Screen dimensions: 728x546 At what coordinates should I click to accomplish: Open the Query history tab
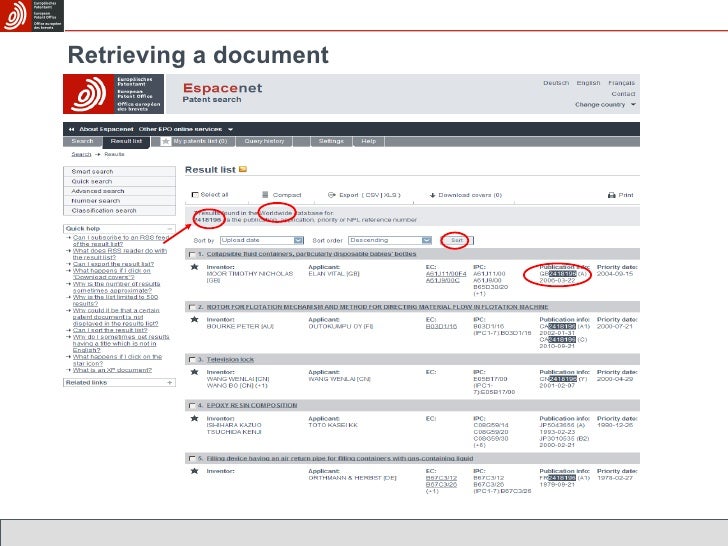click(x=264, y=141)
